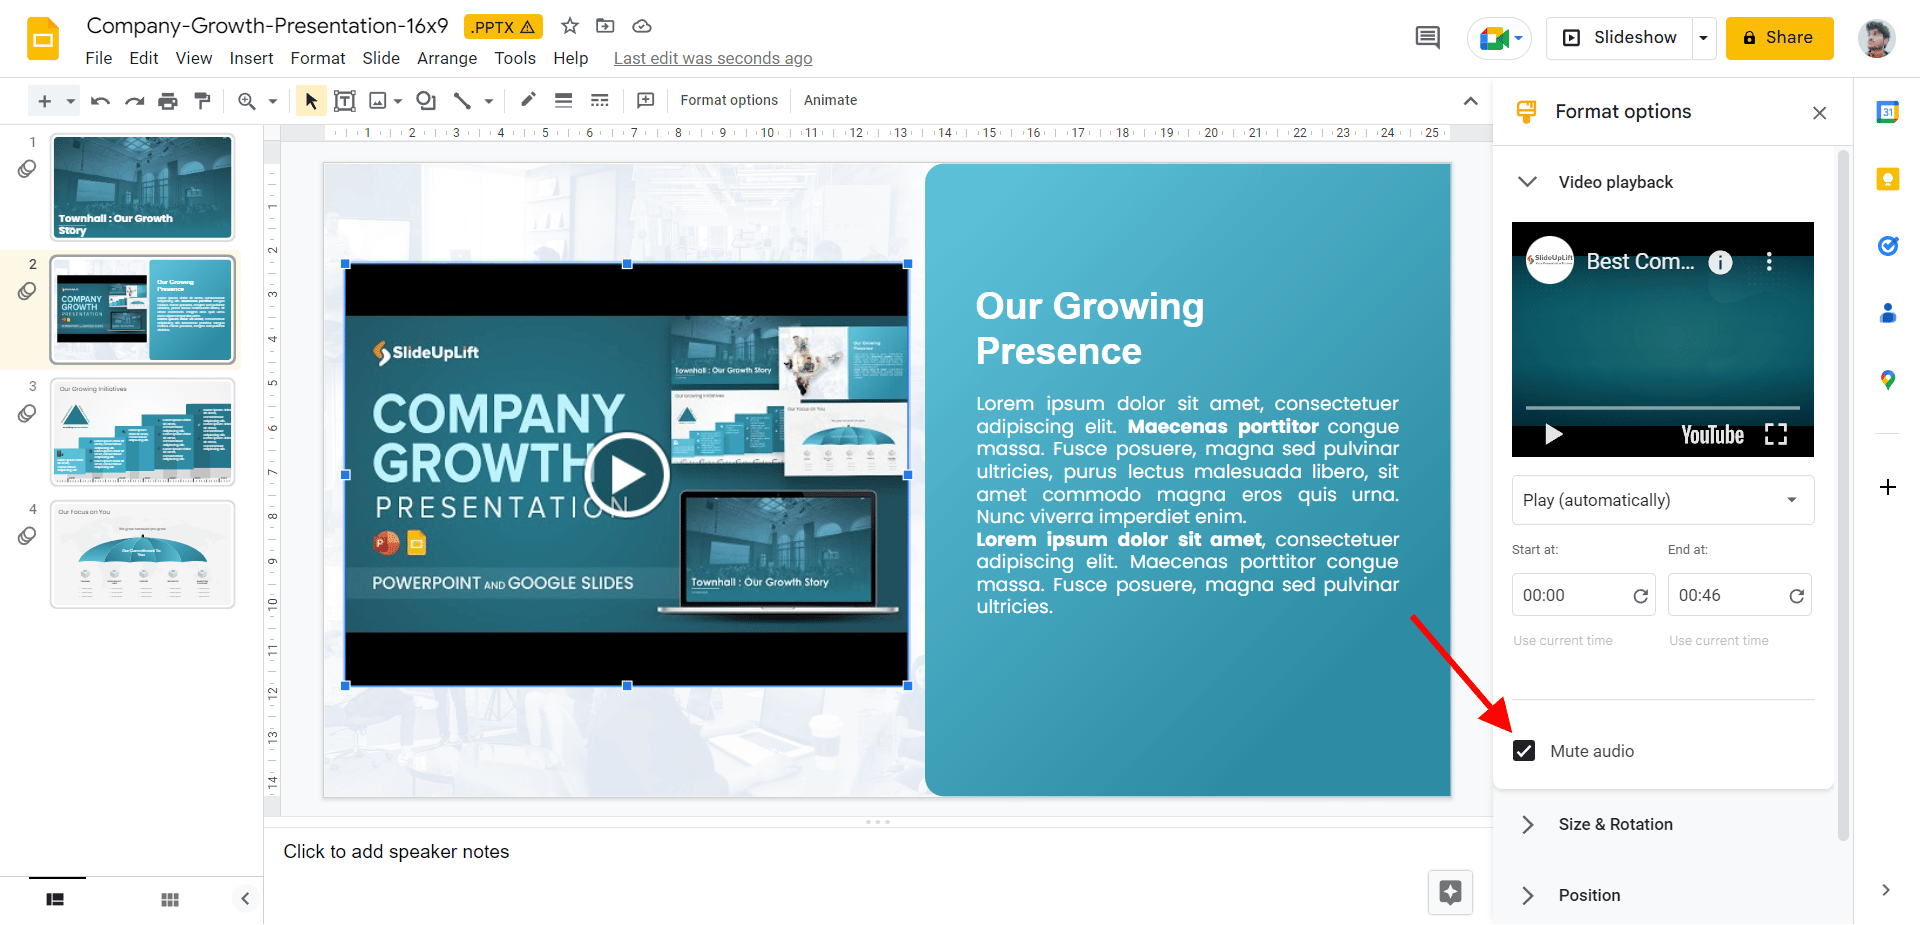Star the Company-Growth presentation
Viewport: 1921px width, 925px height.
click(569, 26)
